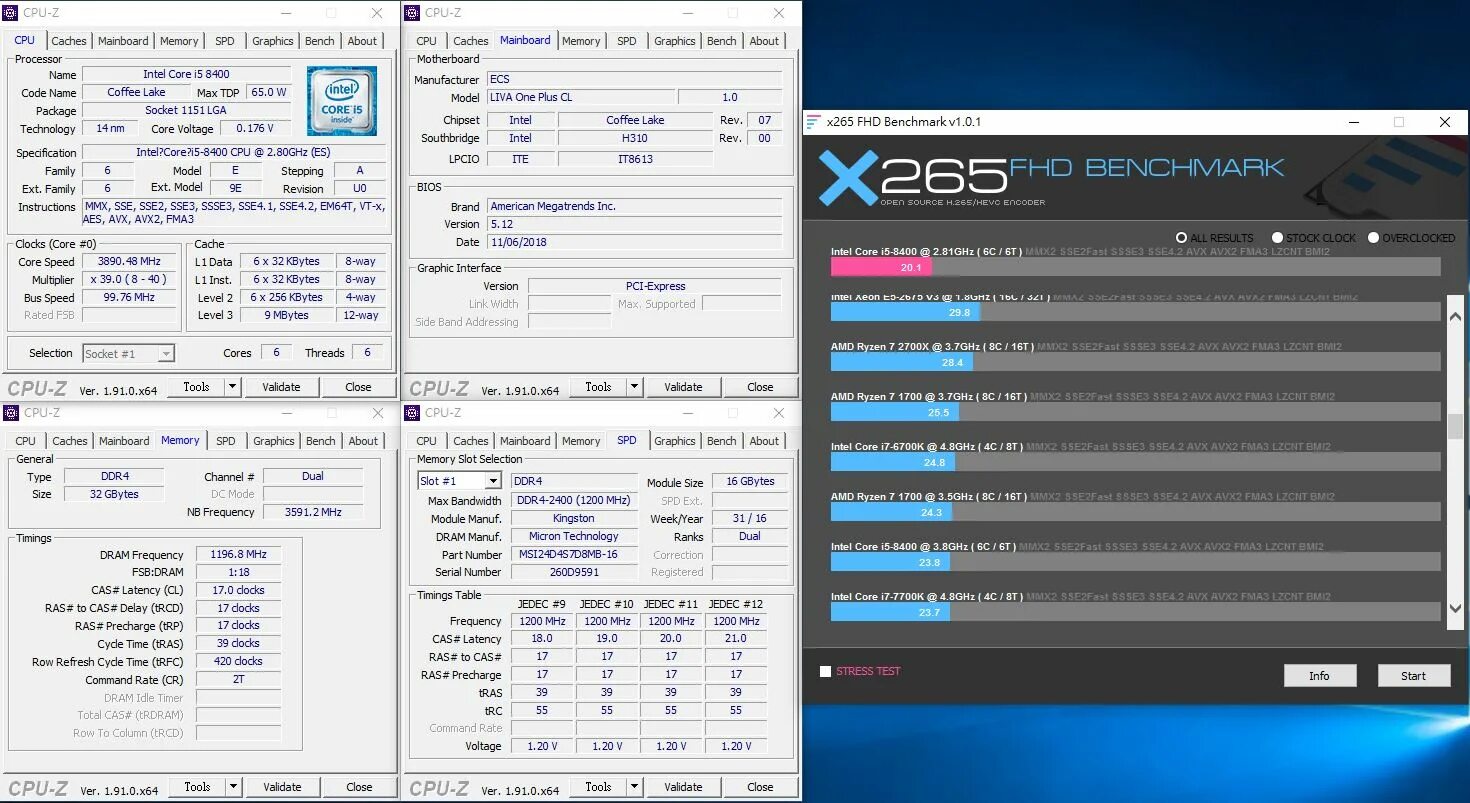Open Mainboard tab in CPU window
Image resolution: width=1470 pixels, height=803 pixels.
coord(123,41)
